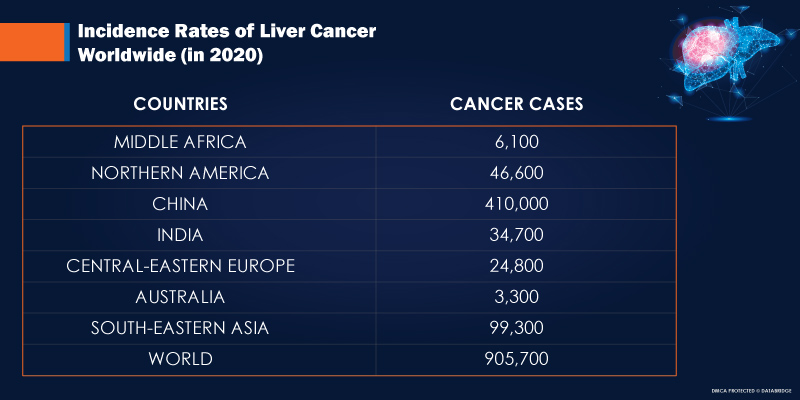Select the COUNTRIES column header
The image size is (800, 400).
pos(180,104)
